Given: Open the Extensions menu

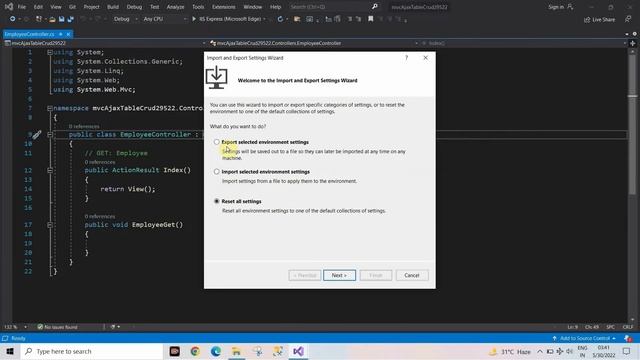Looking at the screenshot, I should [224, 7].
